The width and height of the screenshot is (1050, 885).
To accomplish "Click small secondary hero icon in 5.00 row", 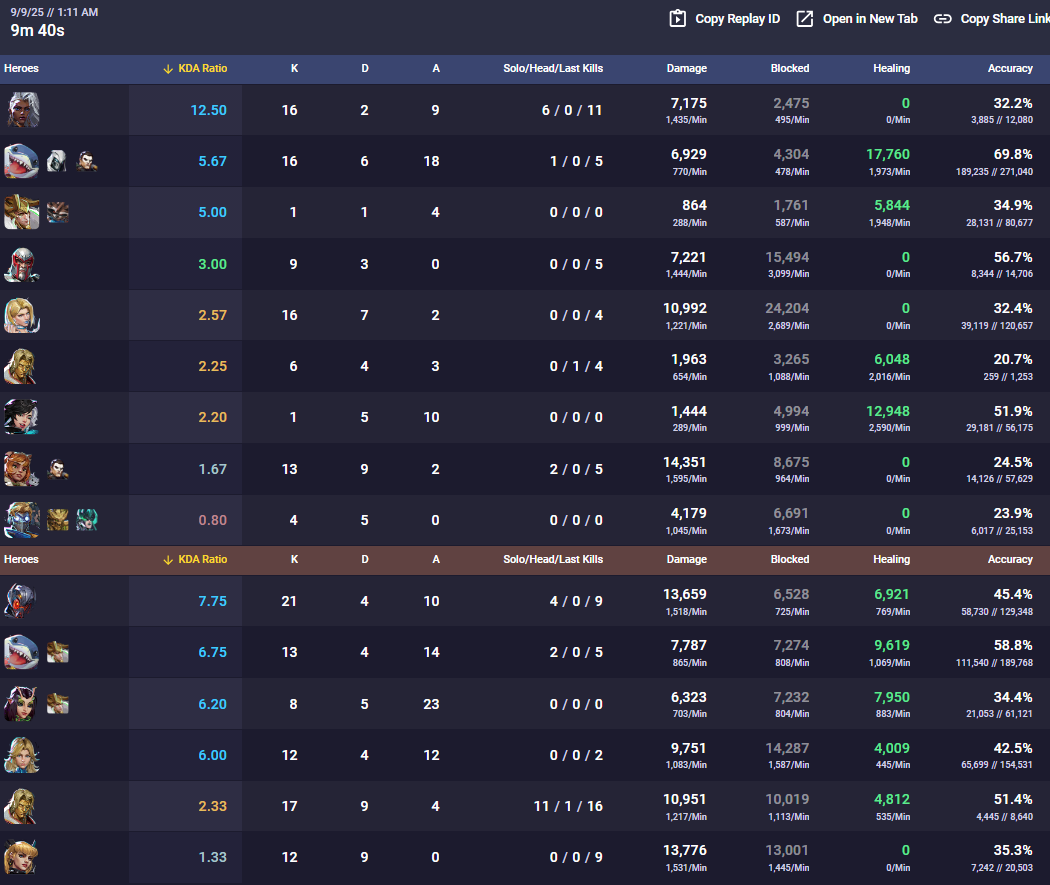I will click(58, 212).
